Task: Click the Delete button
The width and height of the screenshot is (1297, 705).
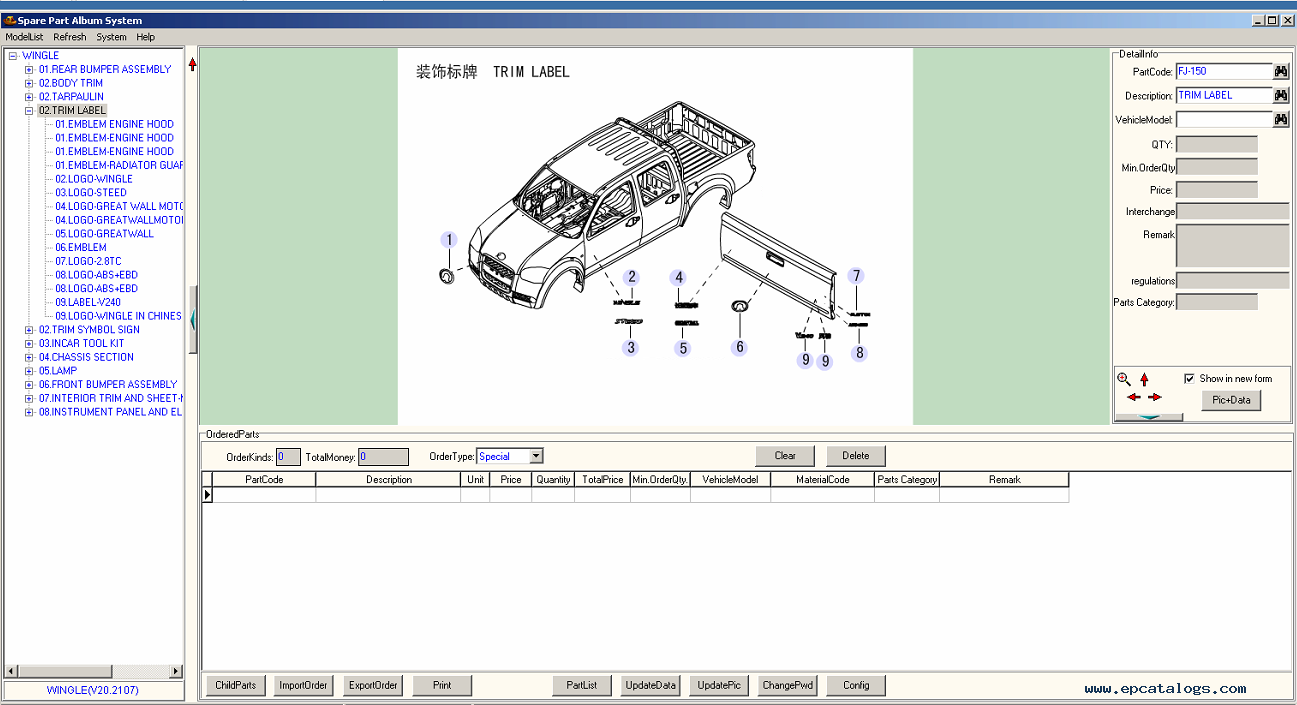Action: tap(856, 456)
